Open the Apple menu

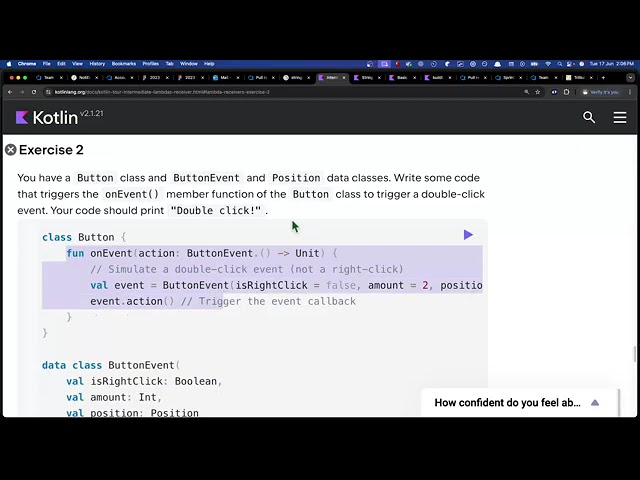(9, 64)
